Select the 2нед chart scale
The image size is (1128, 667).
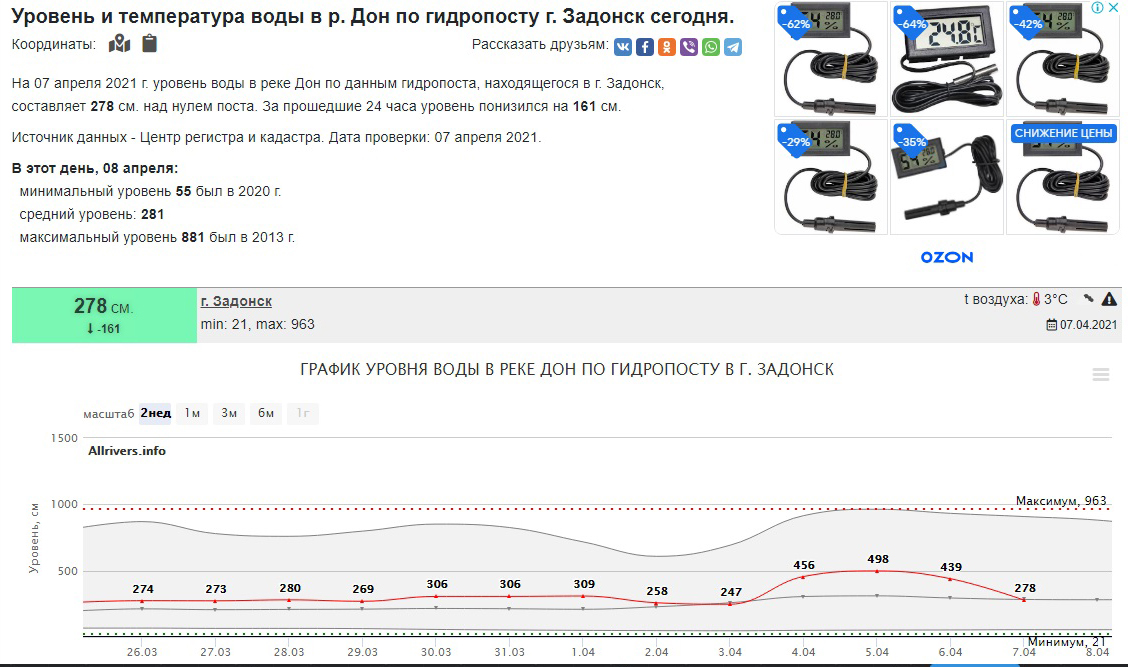click(x=155, y=413)
